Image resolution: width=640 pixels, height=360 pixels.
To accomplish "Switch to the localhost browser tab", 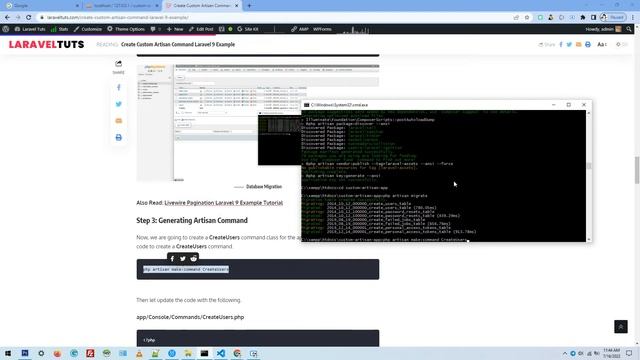I will pos(122,6).
